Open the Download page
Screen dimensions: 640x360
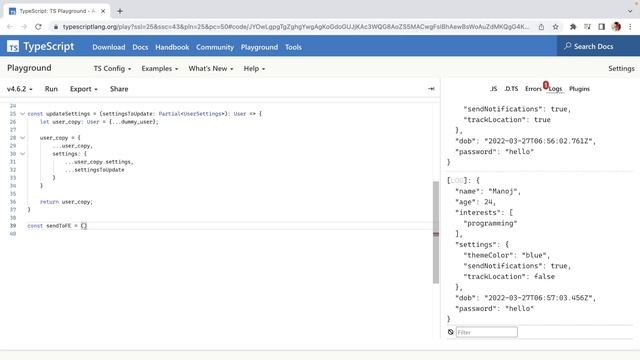109,47
